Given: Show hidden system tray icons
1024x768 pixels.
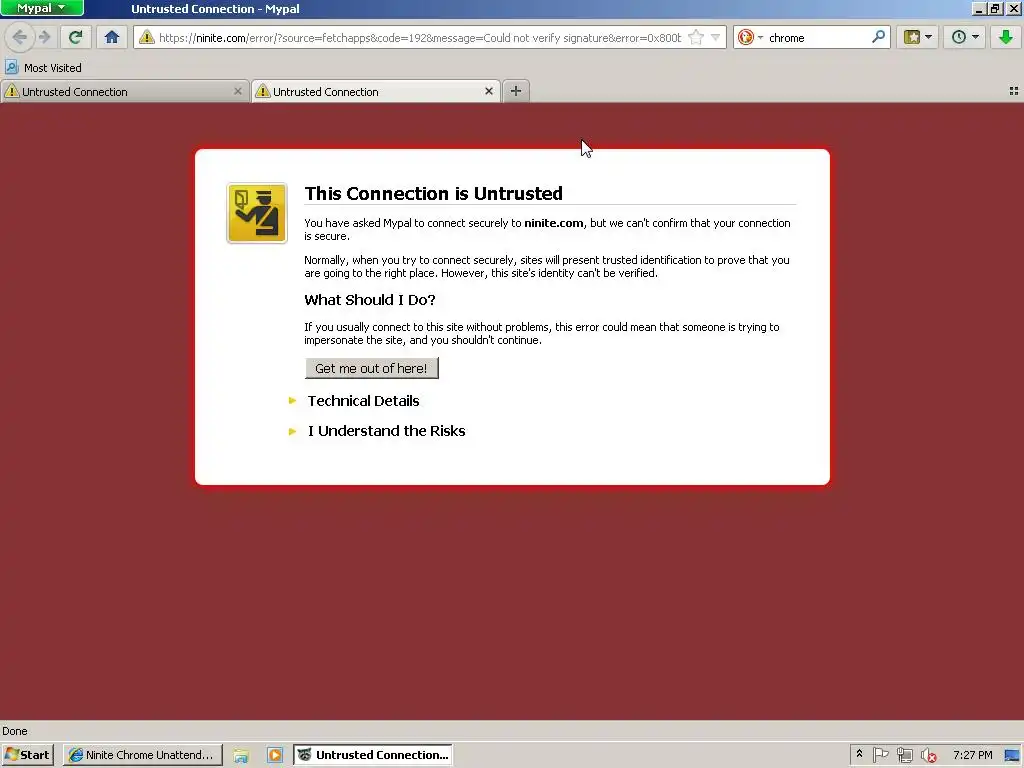Looking at the screenshot, I should 859,754.
